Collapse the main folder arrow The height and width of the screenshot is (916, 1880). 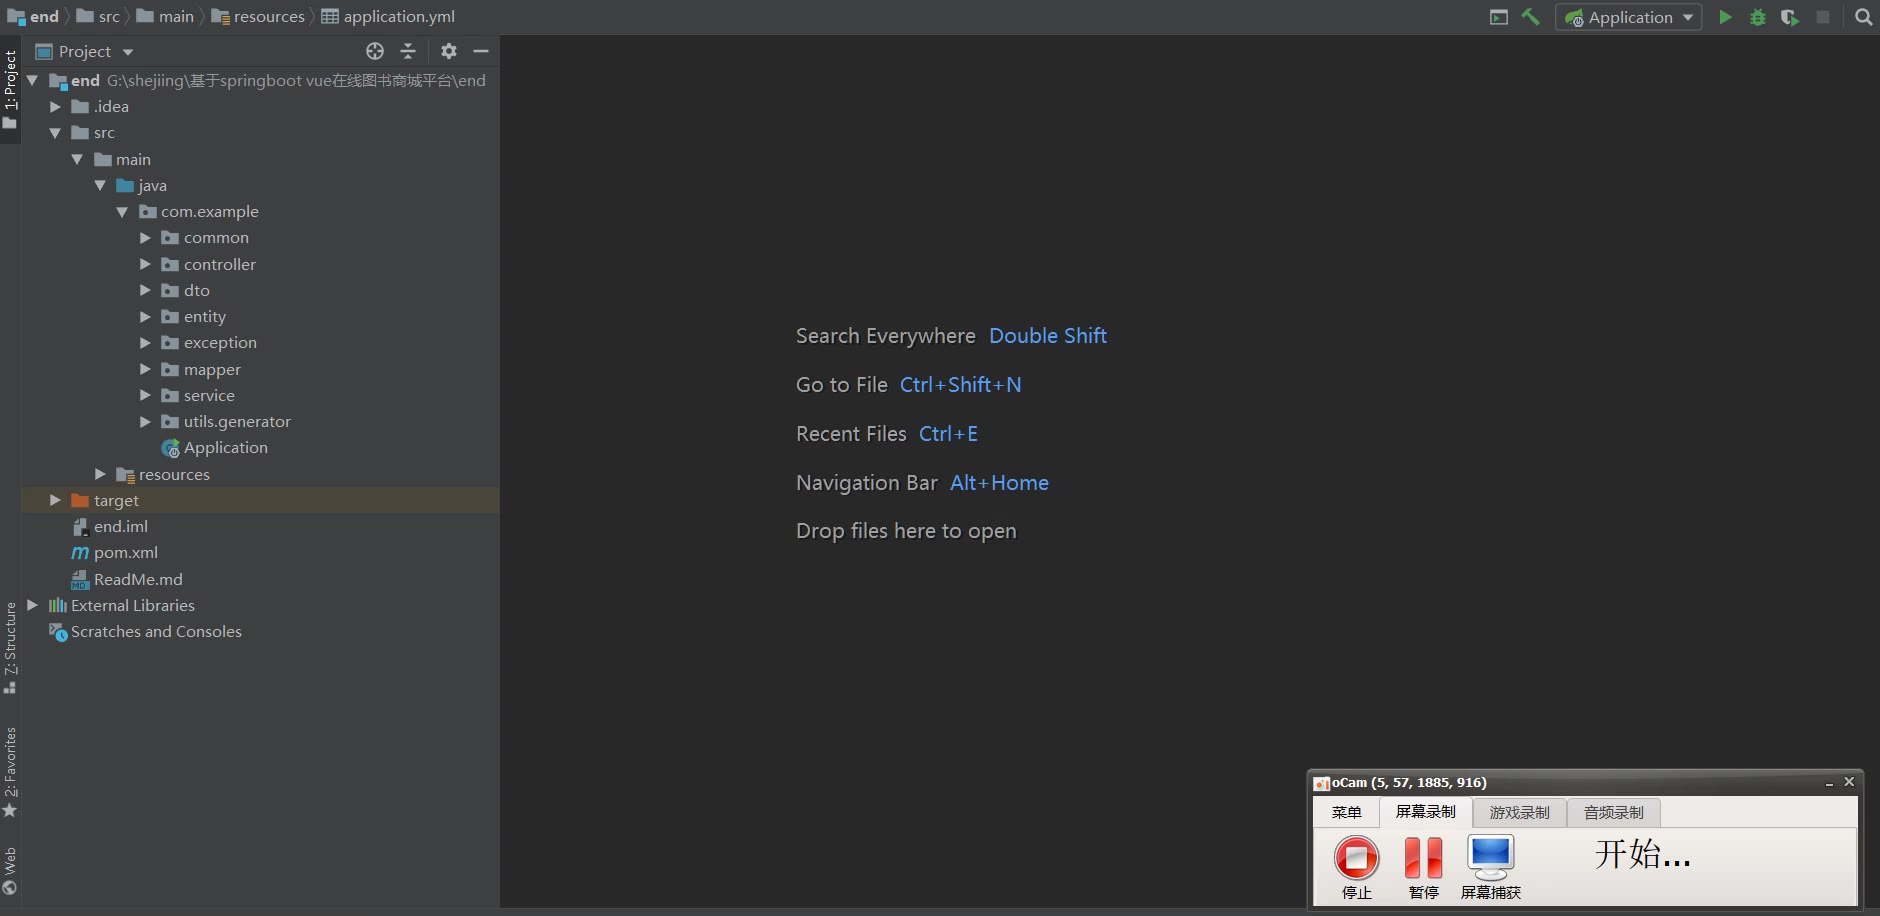click(78, 159)
